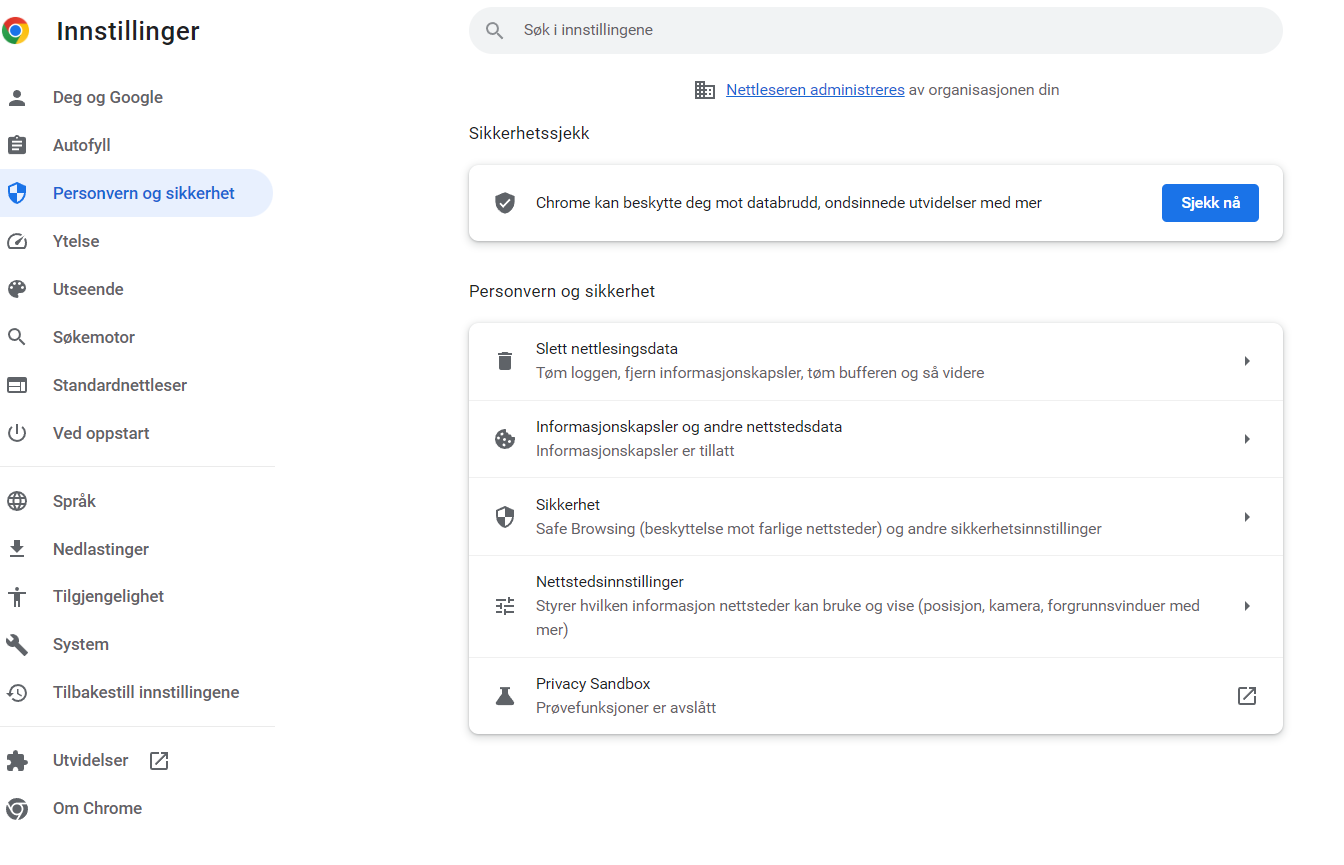Image resolution: width=1344 pixels, height=865 pixels.
Task: Open Nedlastinger in the sidebar
Action: 101,549
